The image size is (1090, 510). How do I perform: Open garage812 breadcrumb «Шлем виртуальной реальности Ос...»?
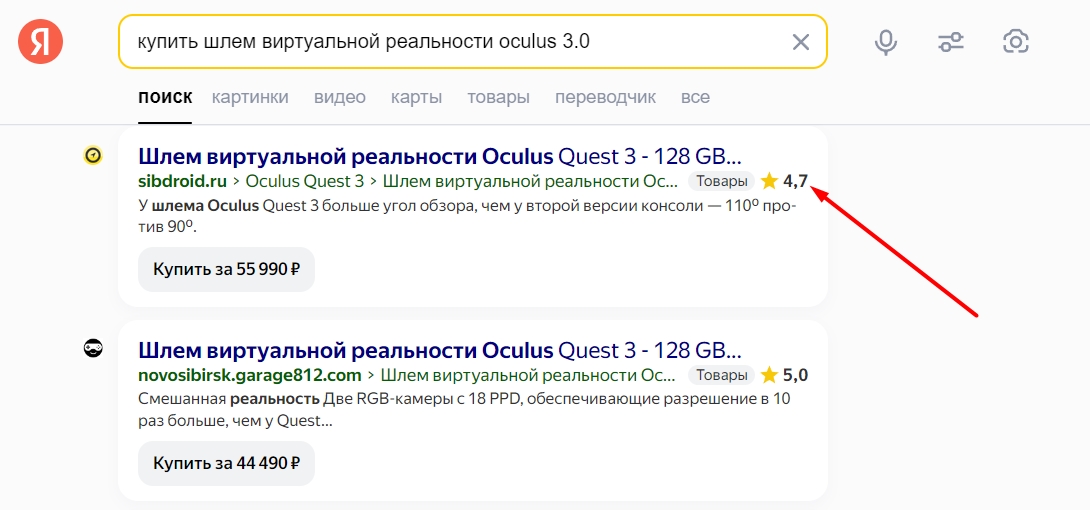point(530,375)
